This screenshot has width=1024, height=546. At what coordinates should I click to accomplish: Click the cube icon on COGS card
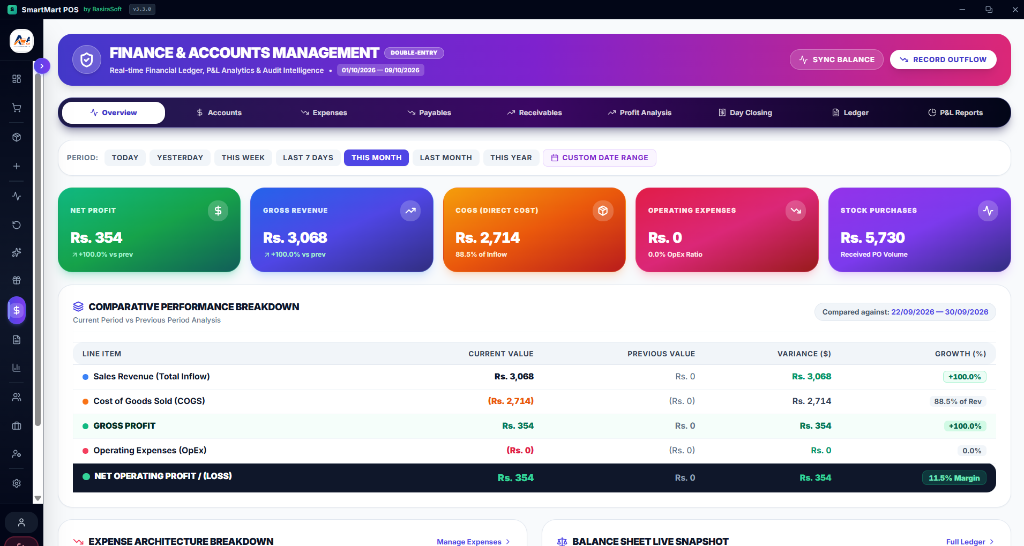point(603,210)
